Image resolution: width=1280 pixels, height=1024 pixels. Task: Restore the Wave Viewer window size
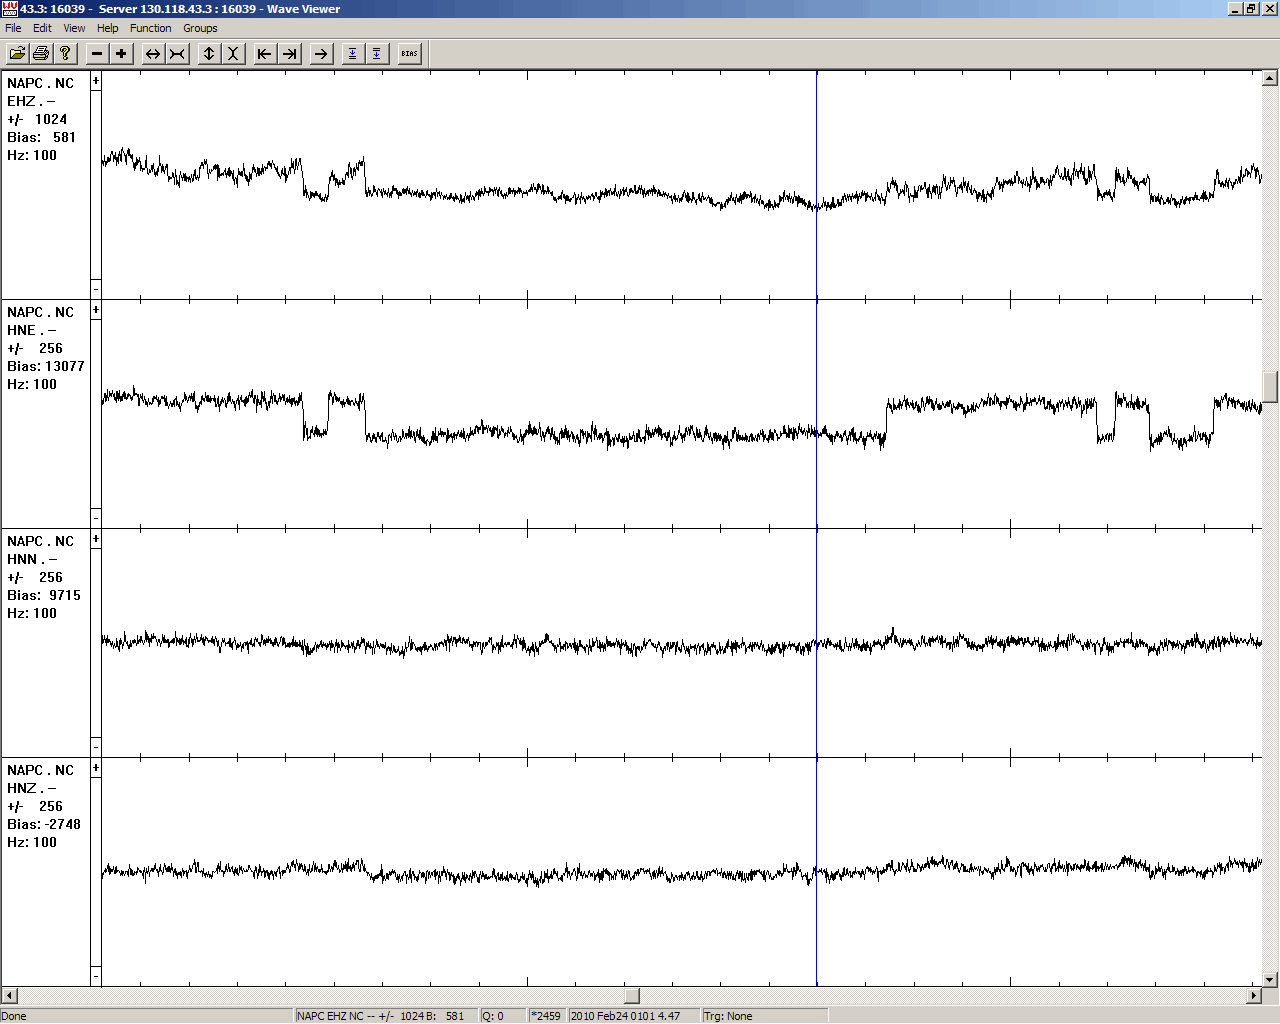[1251, 9]
